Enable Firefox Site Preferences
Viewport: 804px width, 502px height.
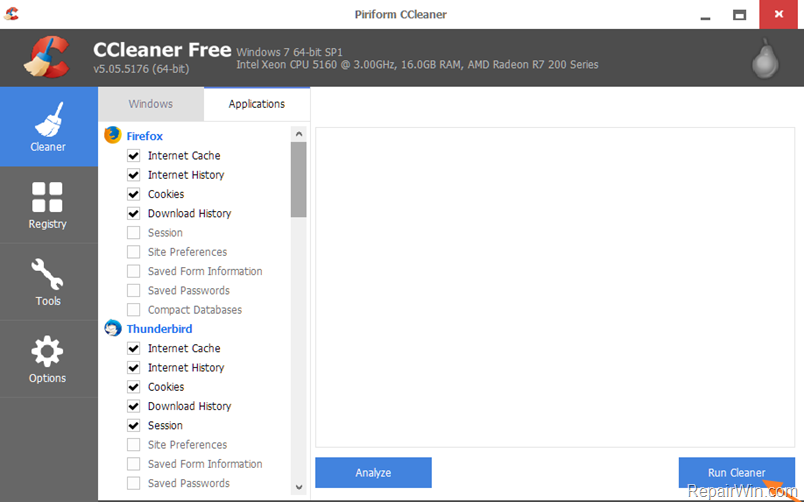133,252
